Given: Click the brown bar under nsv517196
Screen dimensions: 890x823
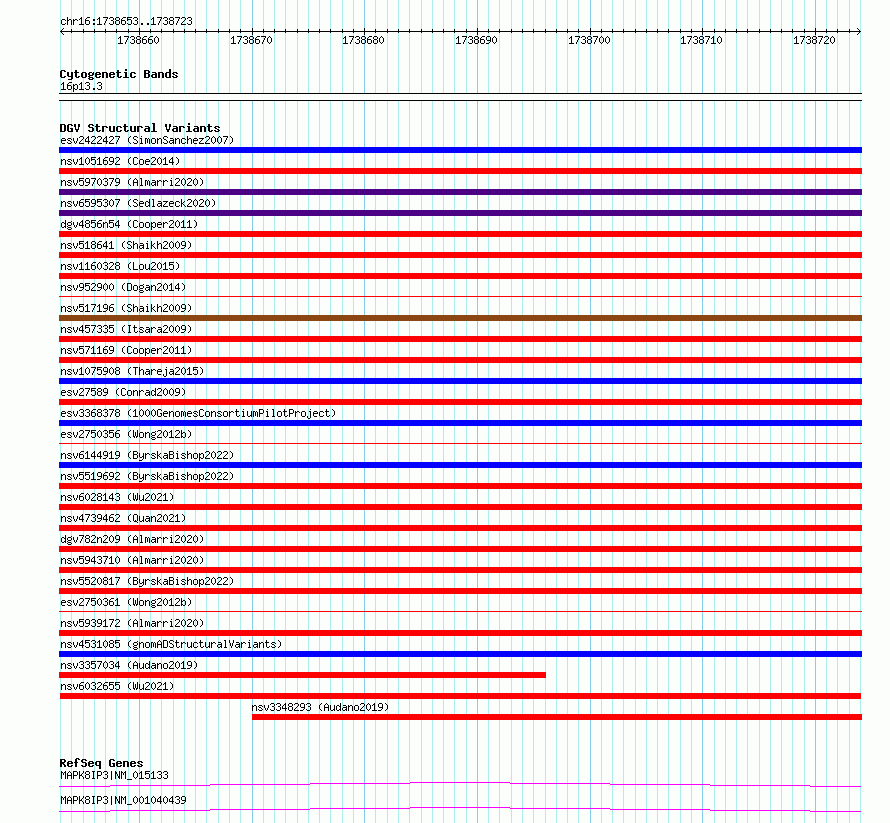Looking at the screenshot, I should click(x=460, y=318).
